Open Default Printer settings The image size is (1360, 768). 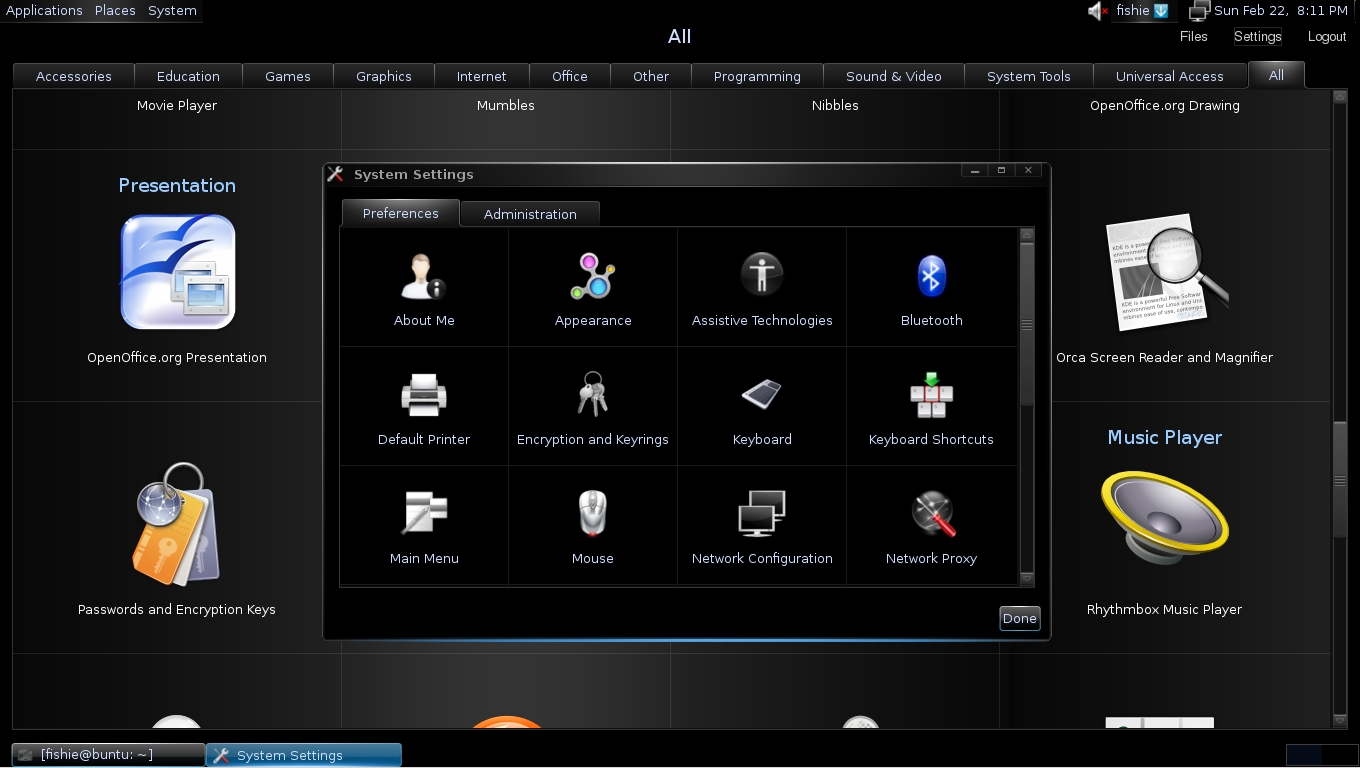click(x=424, y=396)
